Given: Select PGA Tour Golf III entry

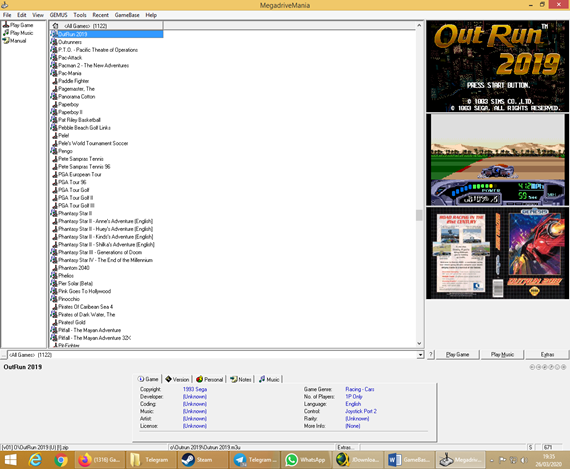Looking at the screenshot, I should pos(76,206).
